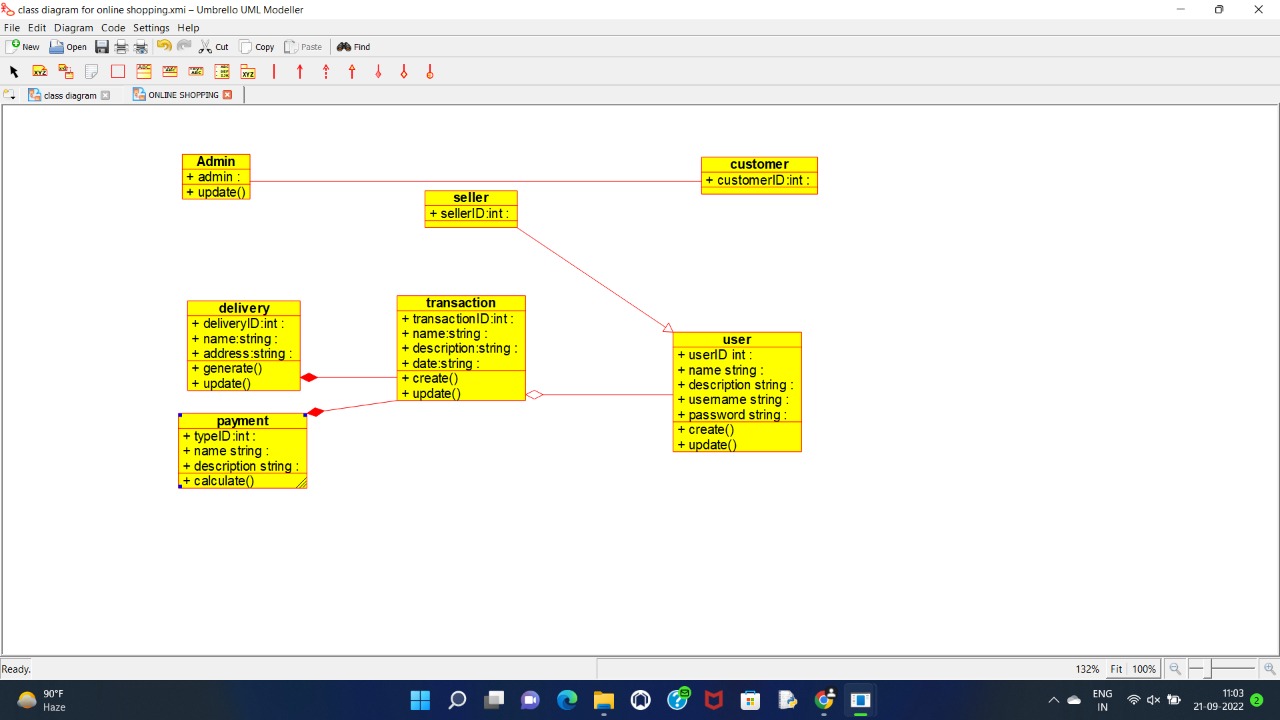
Task: Click the payment box resize grip corner
Action: point(301,483)
